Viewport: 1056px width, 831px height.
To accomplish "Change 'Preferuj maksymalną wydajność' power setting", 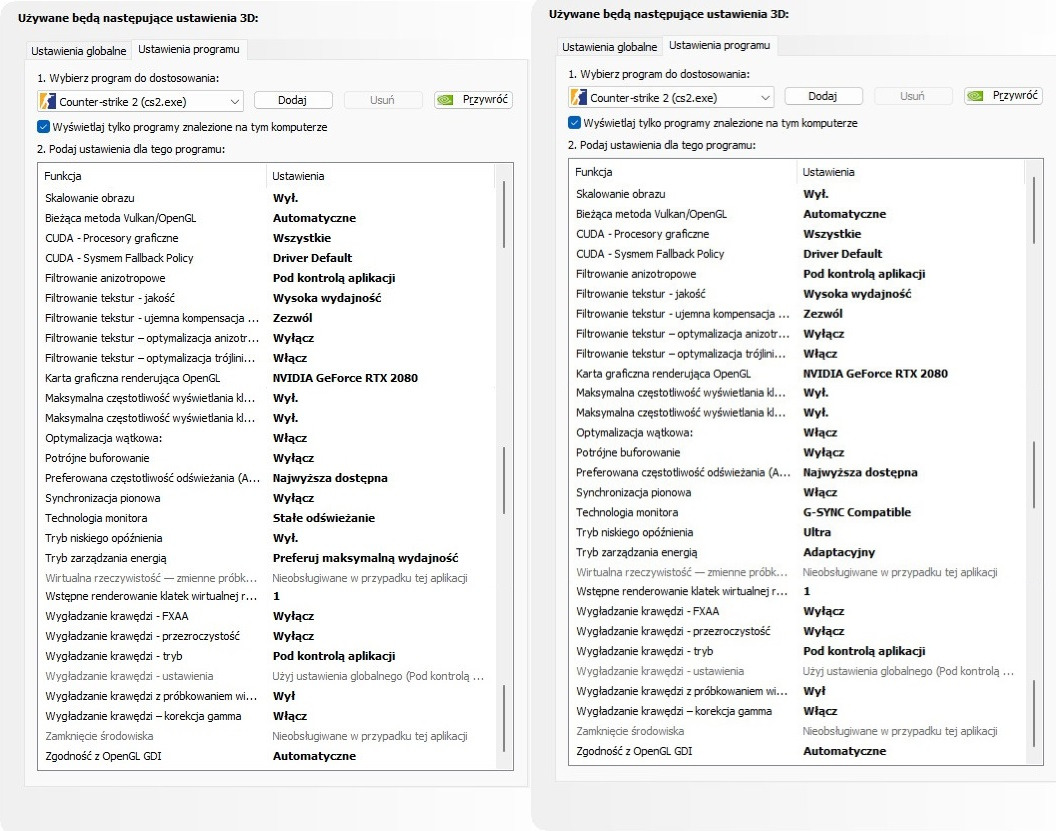I will 366,558.
